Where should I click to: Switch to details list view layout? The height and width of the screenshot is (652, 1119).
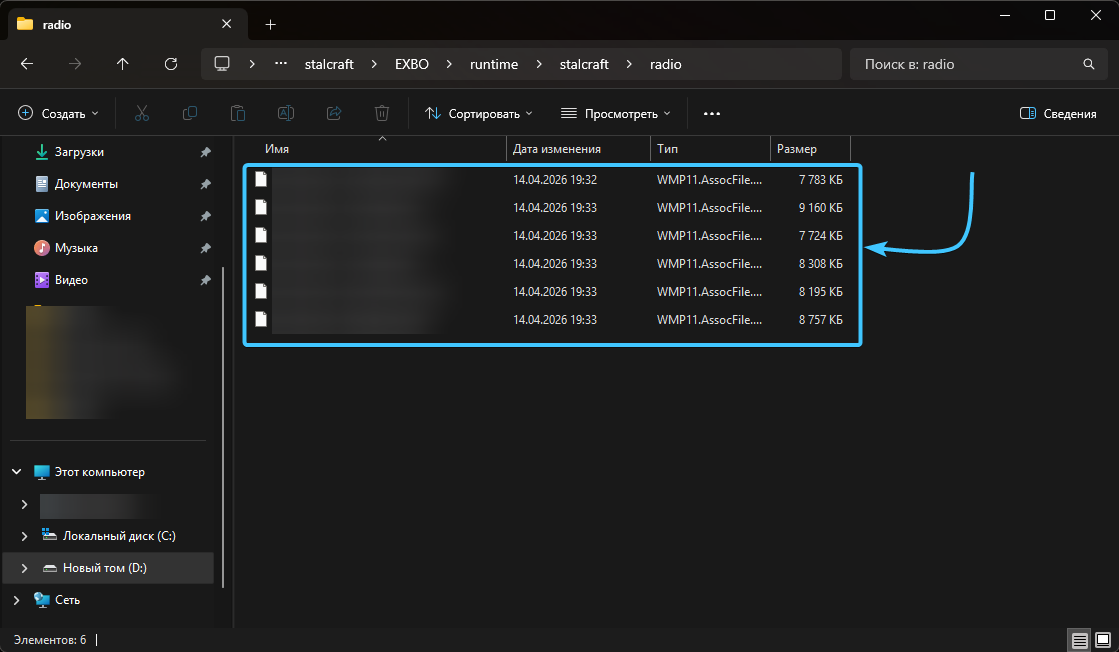1079,640
